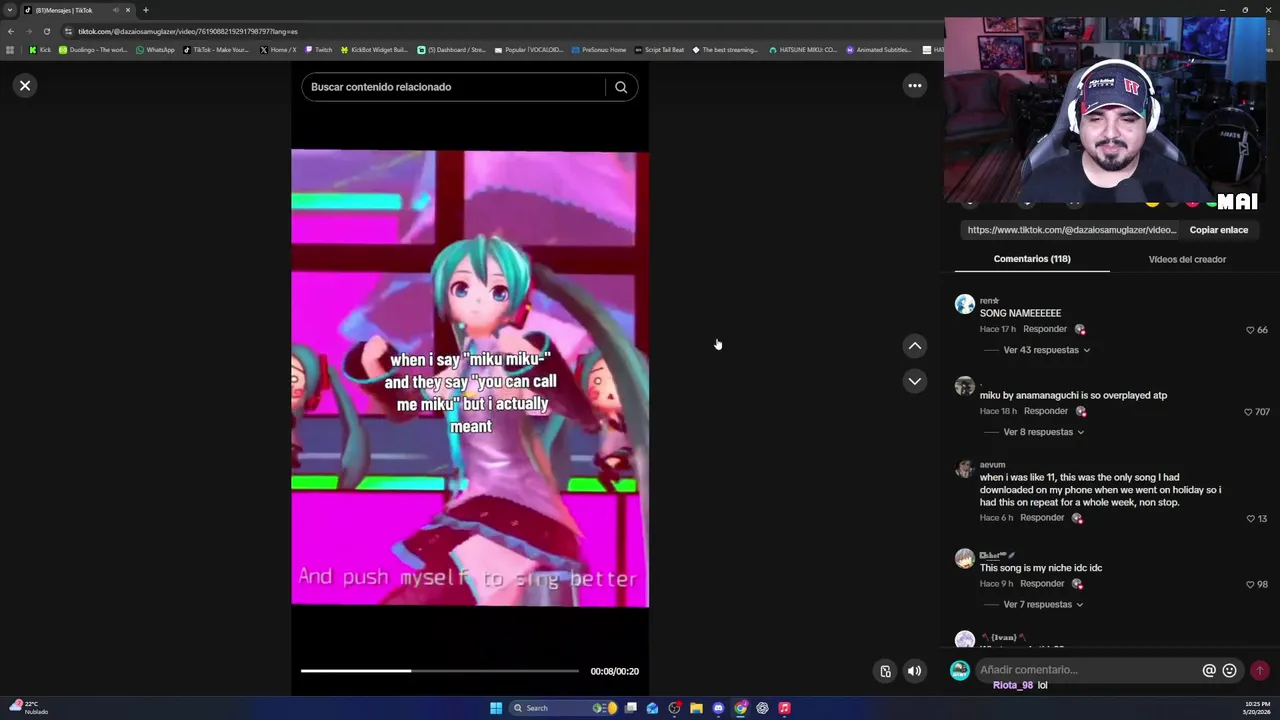Toggle the auto-scroll icon beside the volume
The width and height of the screenshot is (1280, 720).
[x=885, y=671]
